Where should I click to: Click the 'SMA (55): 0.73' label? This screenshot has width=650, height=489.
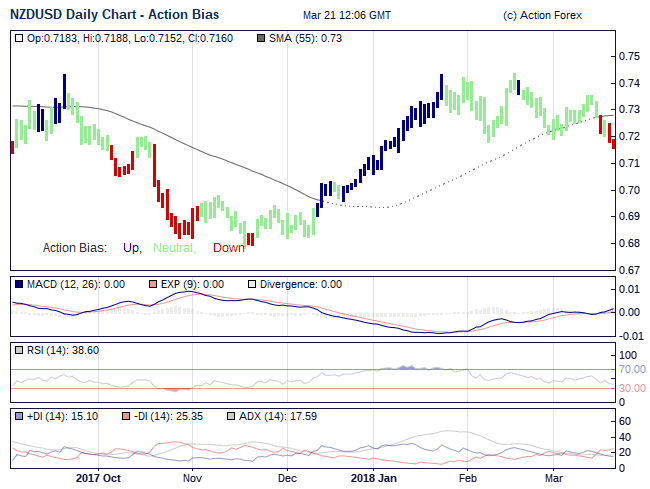tap(305, 39)
